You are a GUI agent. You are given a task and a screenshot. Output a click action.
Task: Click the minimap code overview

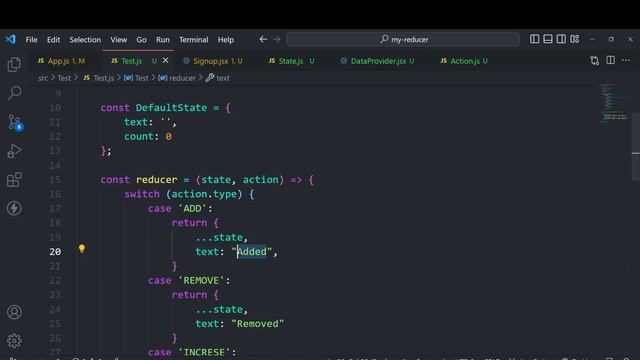pos(614,103)
